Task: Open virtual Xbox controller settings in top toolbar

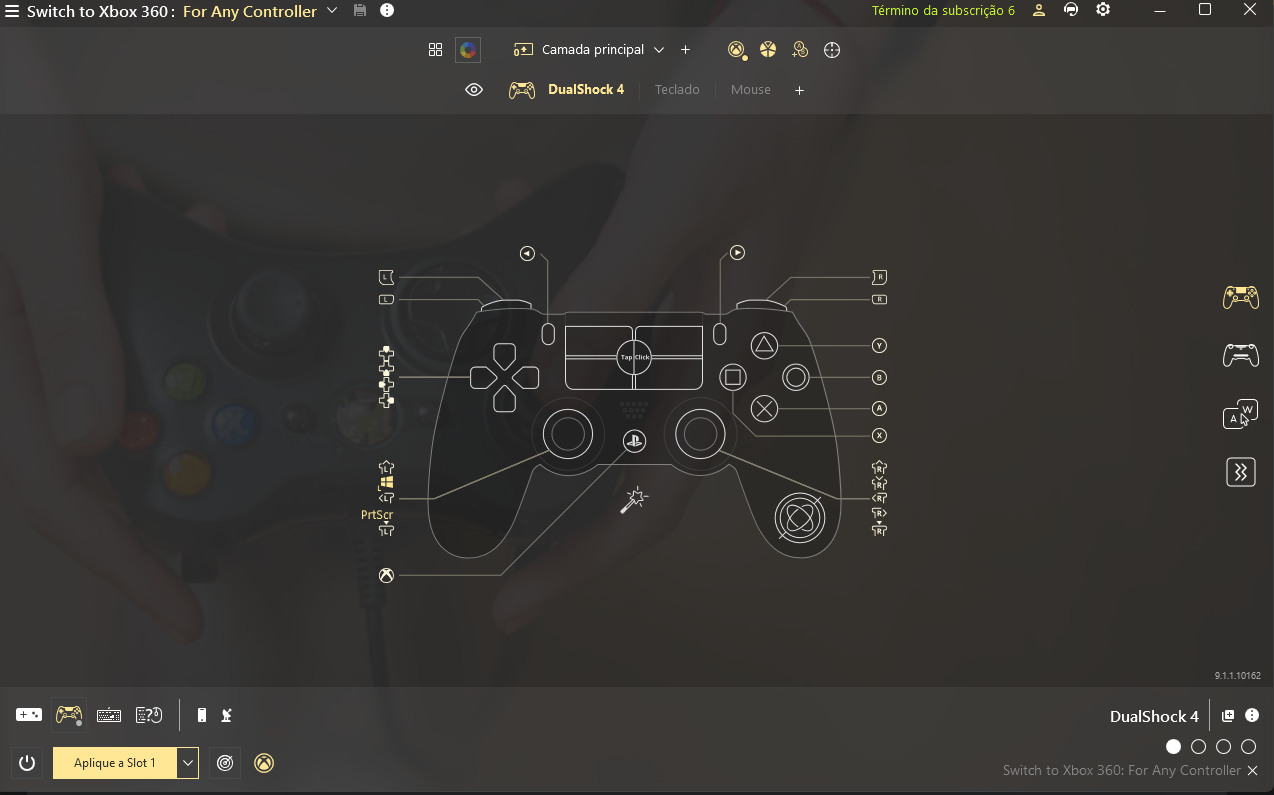Action: pos(737,50)
